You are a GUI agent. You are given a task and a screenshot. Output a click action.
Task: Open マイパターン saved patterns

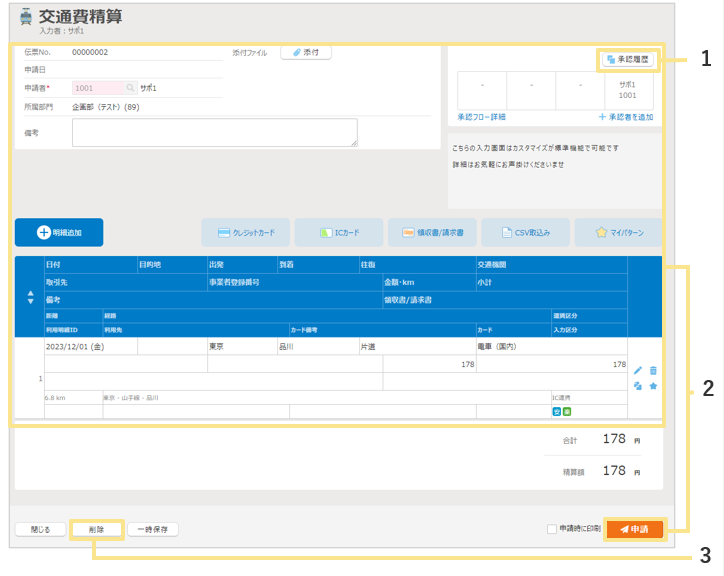pyautogui.click(x=620, y=232)
